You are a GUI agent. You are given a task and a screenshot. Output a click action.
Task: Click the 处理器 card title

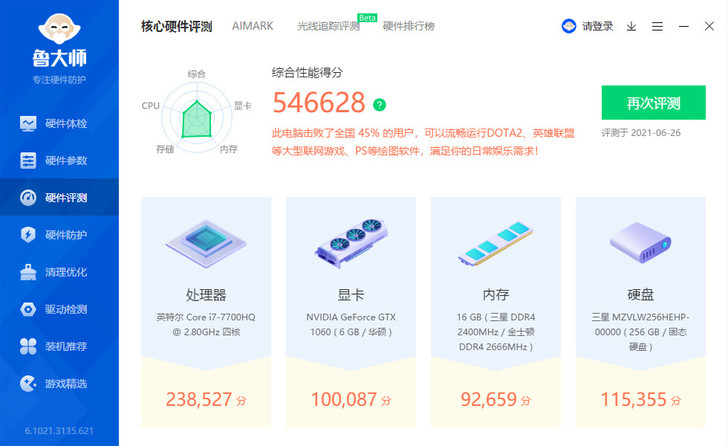pos(206,295)
